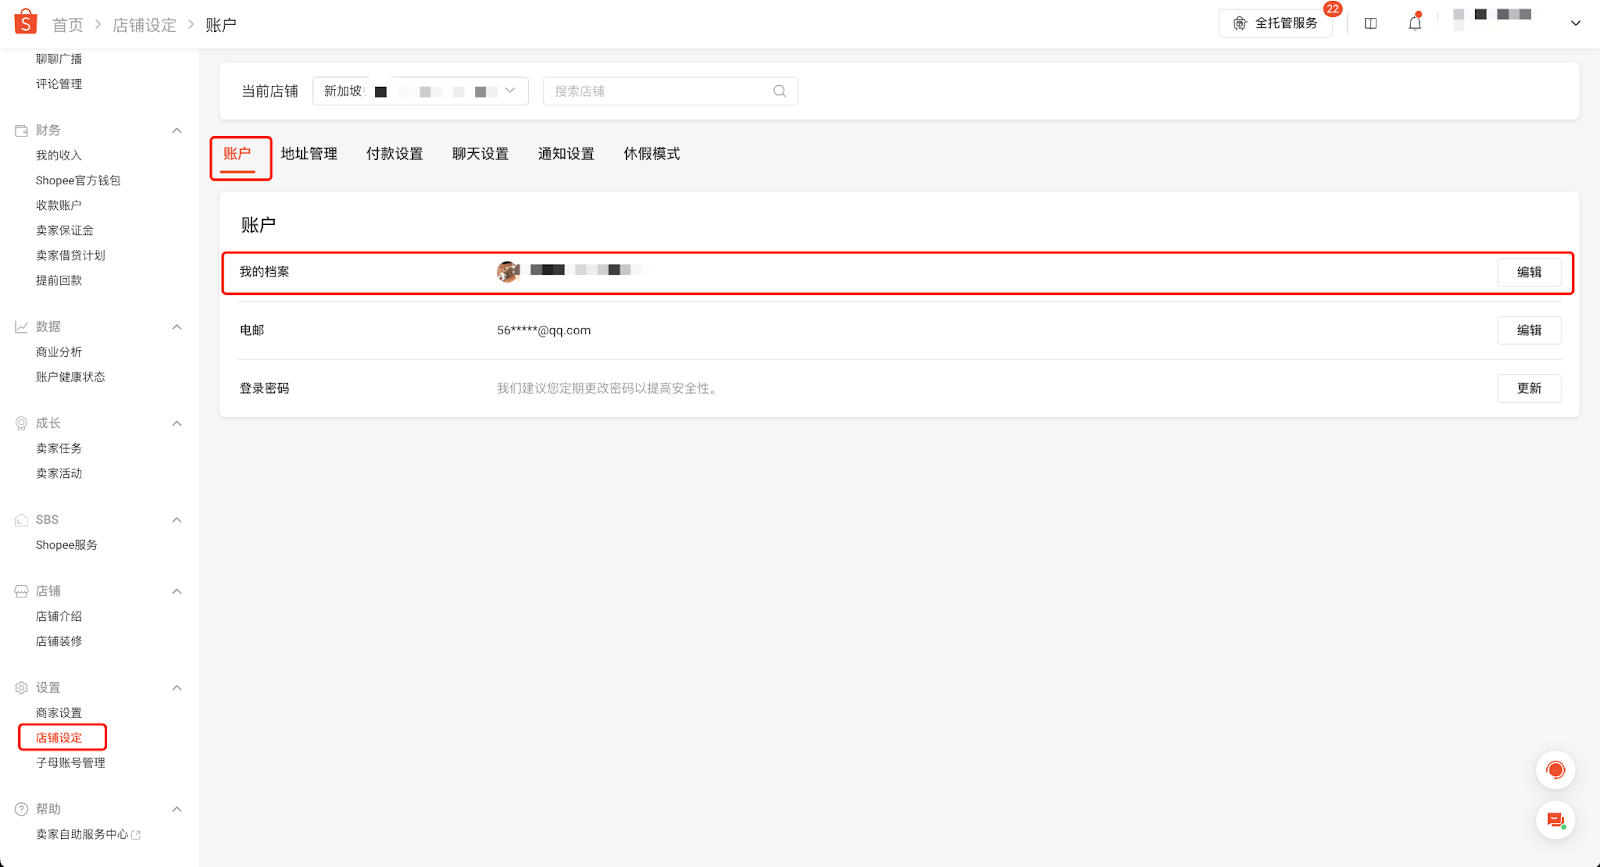
Task: Click the email text 56*****@qq.com
Action: (x=544, y=331)
